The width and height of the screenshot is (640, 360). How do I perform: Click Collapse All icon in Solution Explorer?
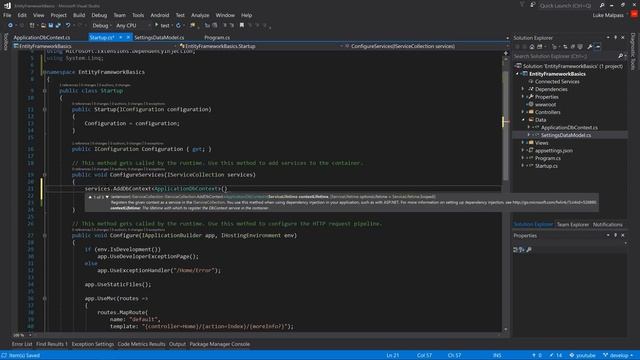click(x=573, y=47)
